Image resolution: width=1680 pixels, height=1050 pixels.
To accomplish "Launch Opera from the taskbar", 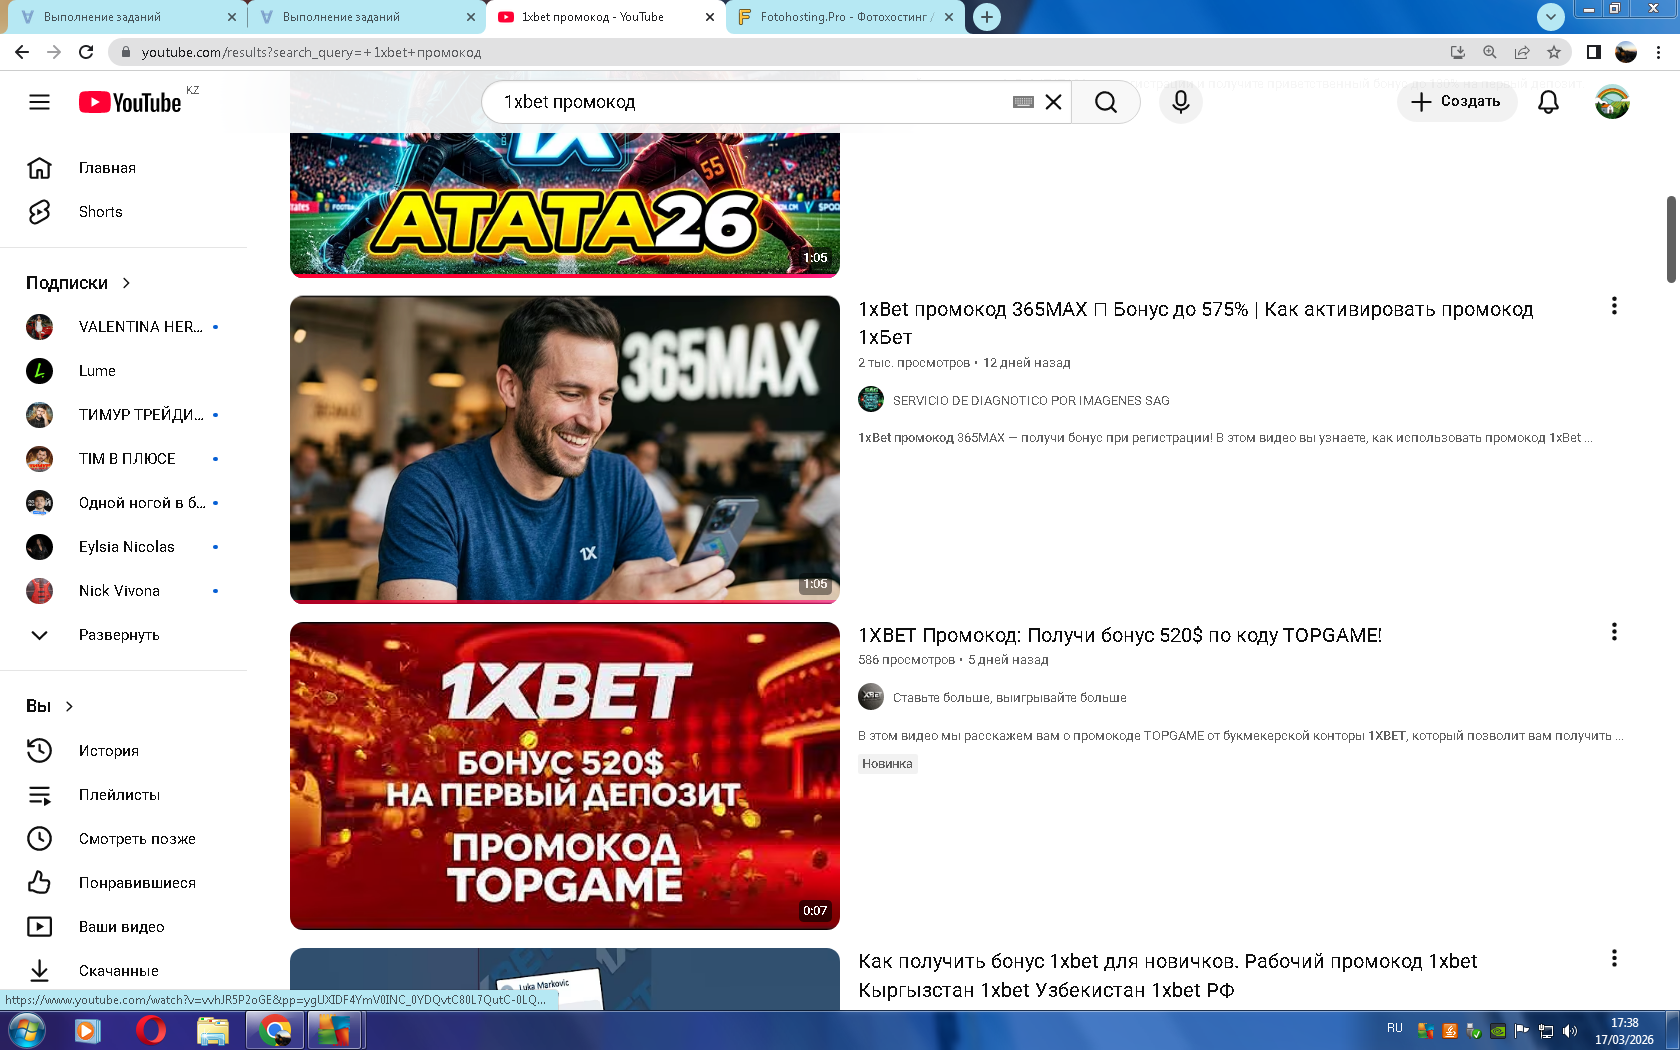I will tap(150, 1030).
